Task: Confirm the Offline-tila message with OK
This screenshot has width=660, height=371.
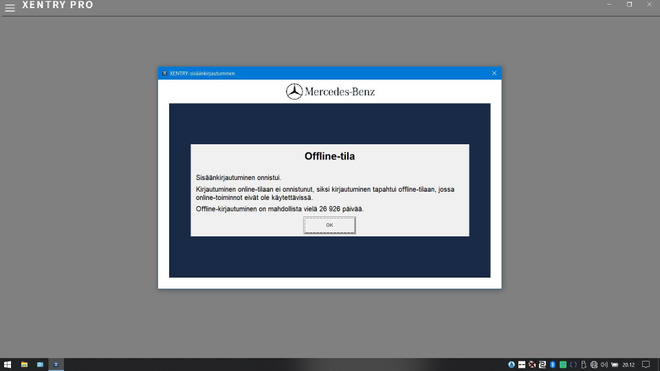Action: pyautogui.click(x=329, y=225)
